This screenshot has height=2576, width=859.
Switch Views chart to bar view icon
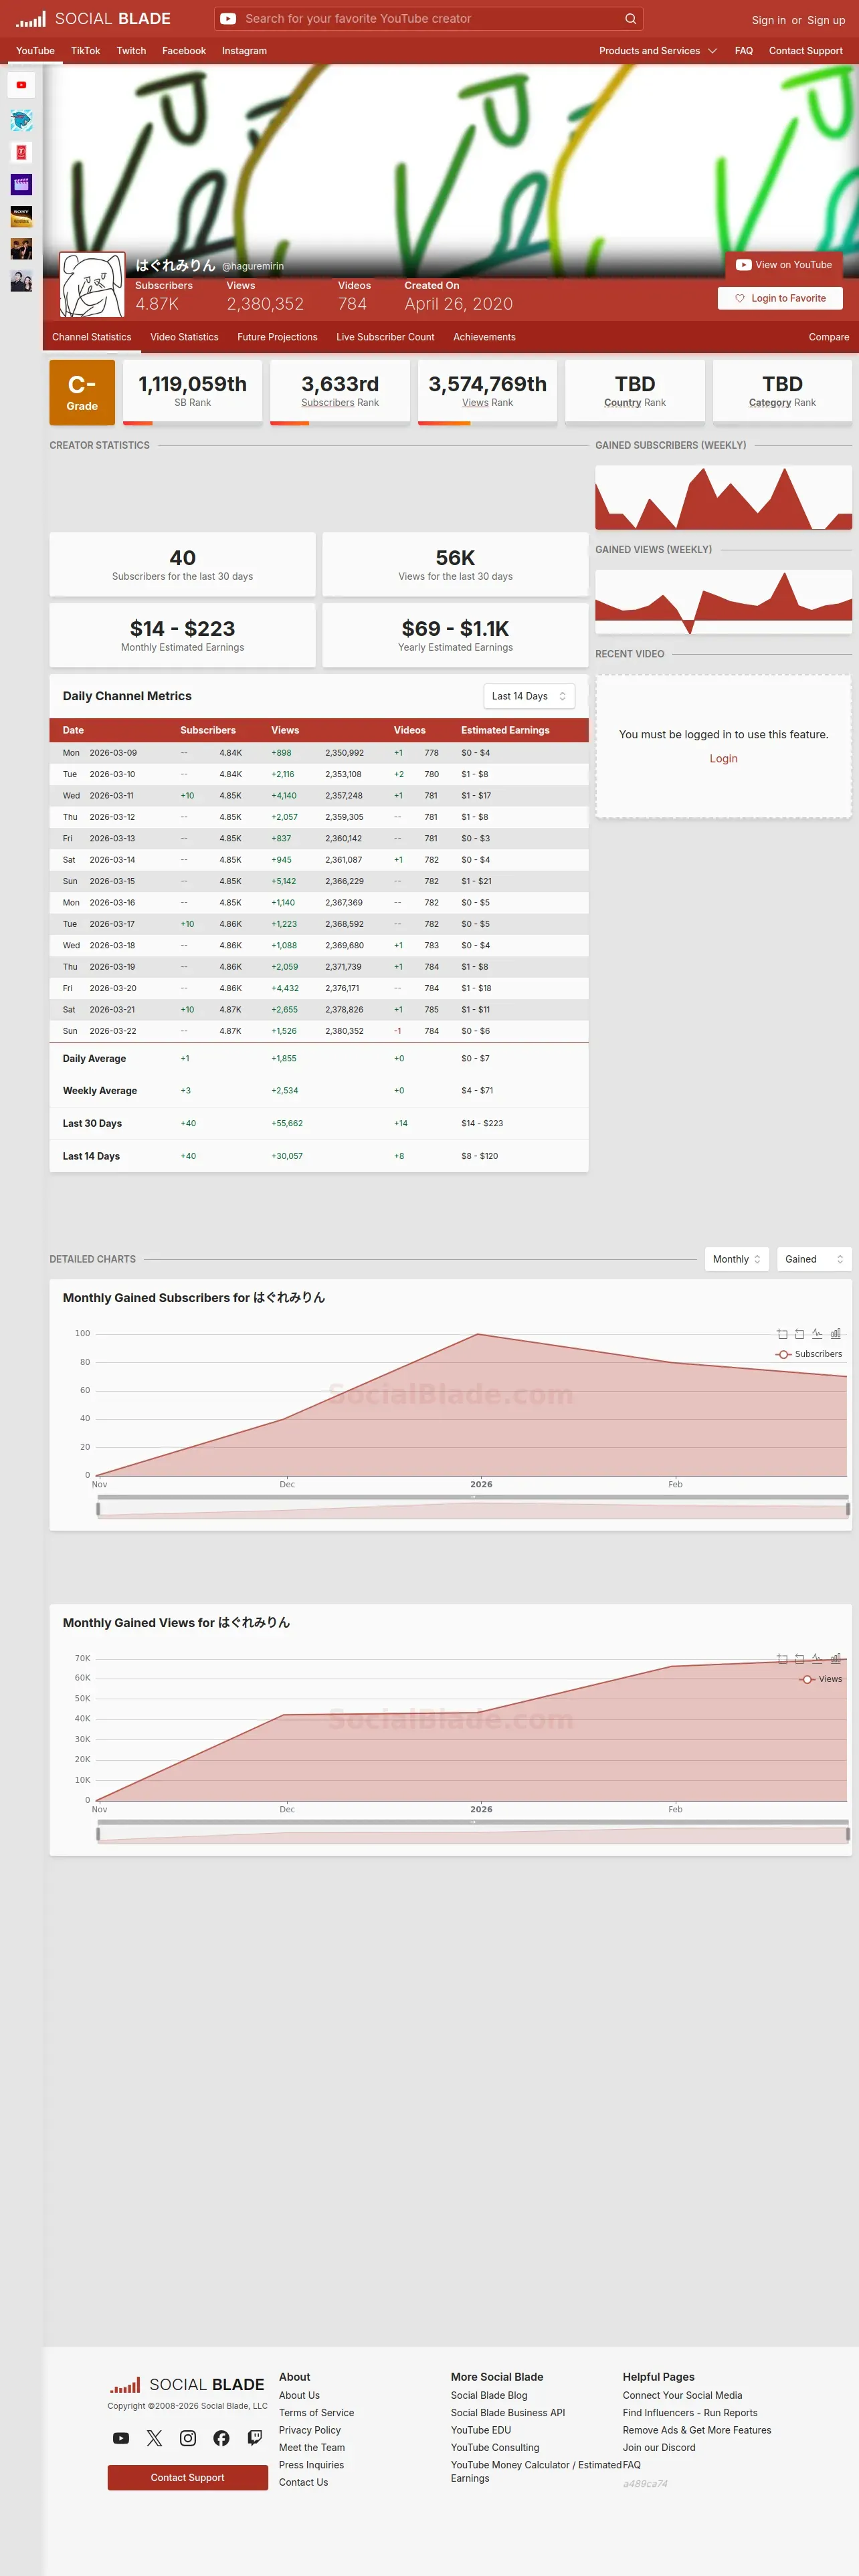(x=835, y=1659)
